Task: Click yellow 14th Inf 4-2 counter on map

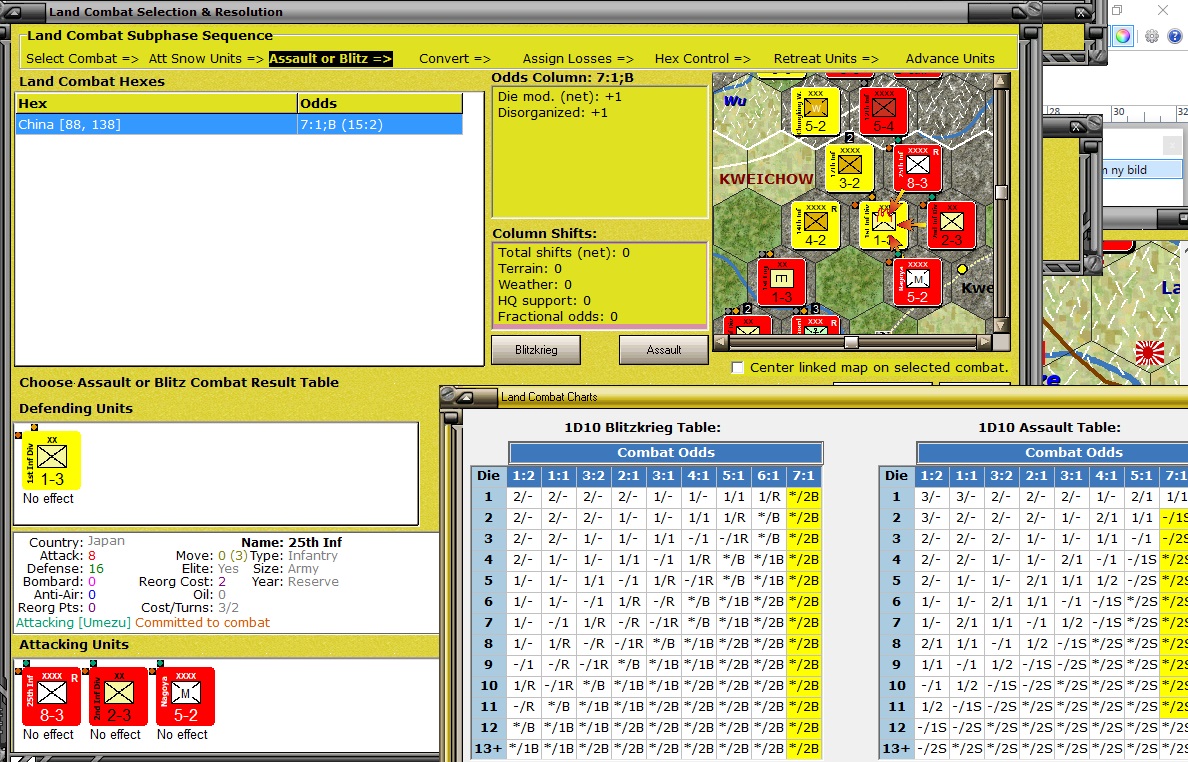Action: pos(815,225)
